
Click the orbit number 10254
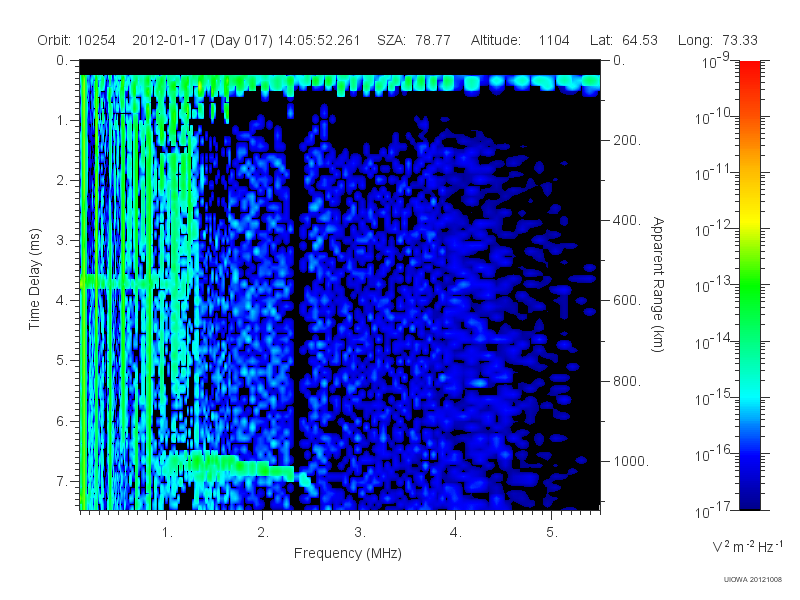tap(96, 40)
